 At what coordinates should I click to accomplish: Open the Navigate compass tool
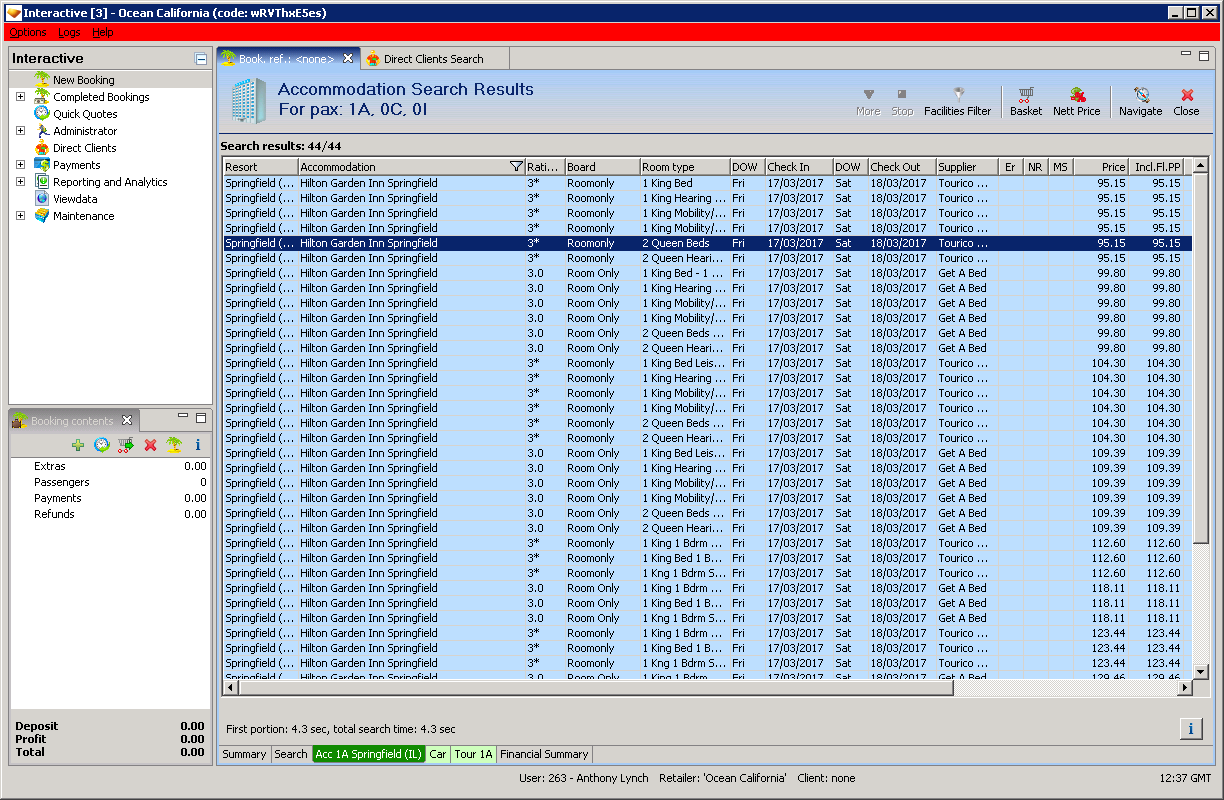[x=1140, y=96]
